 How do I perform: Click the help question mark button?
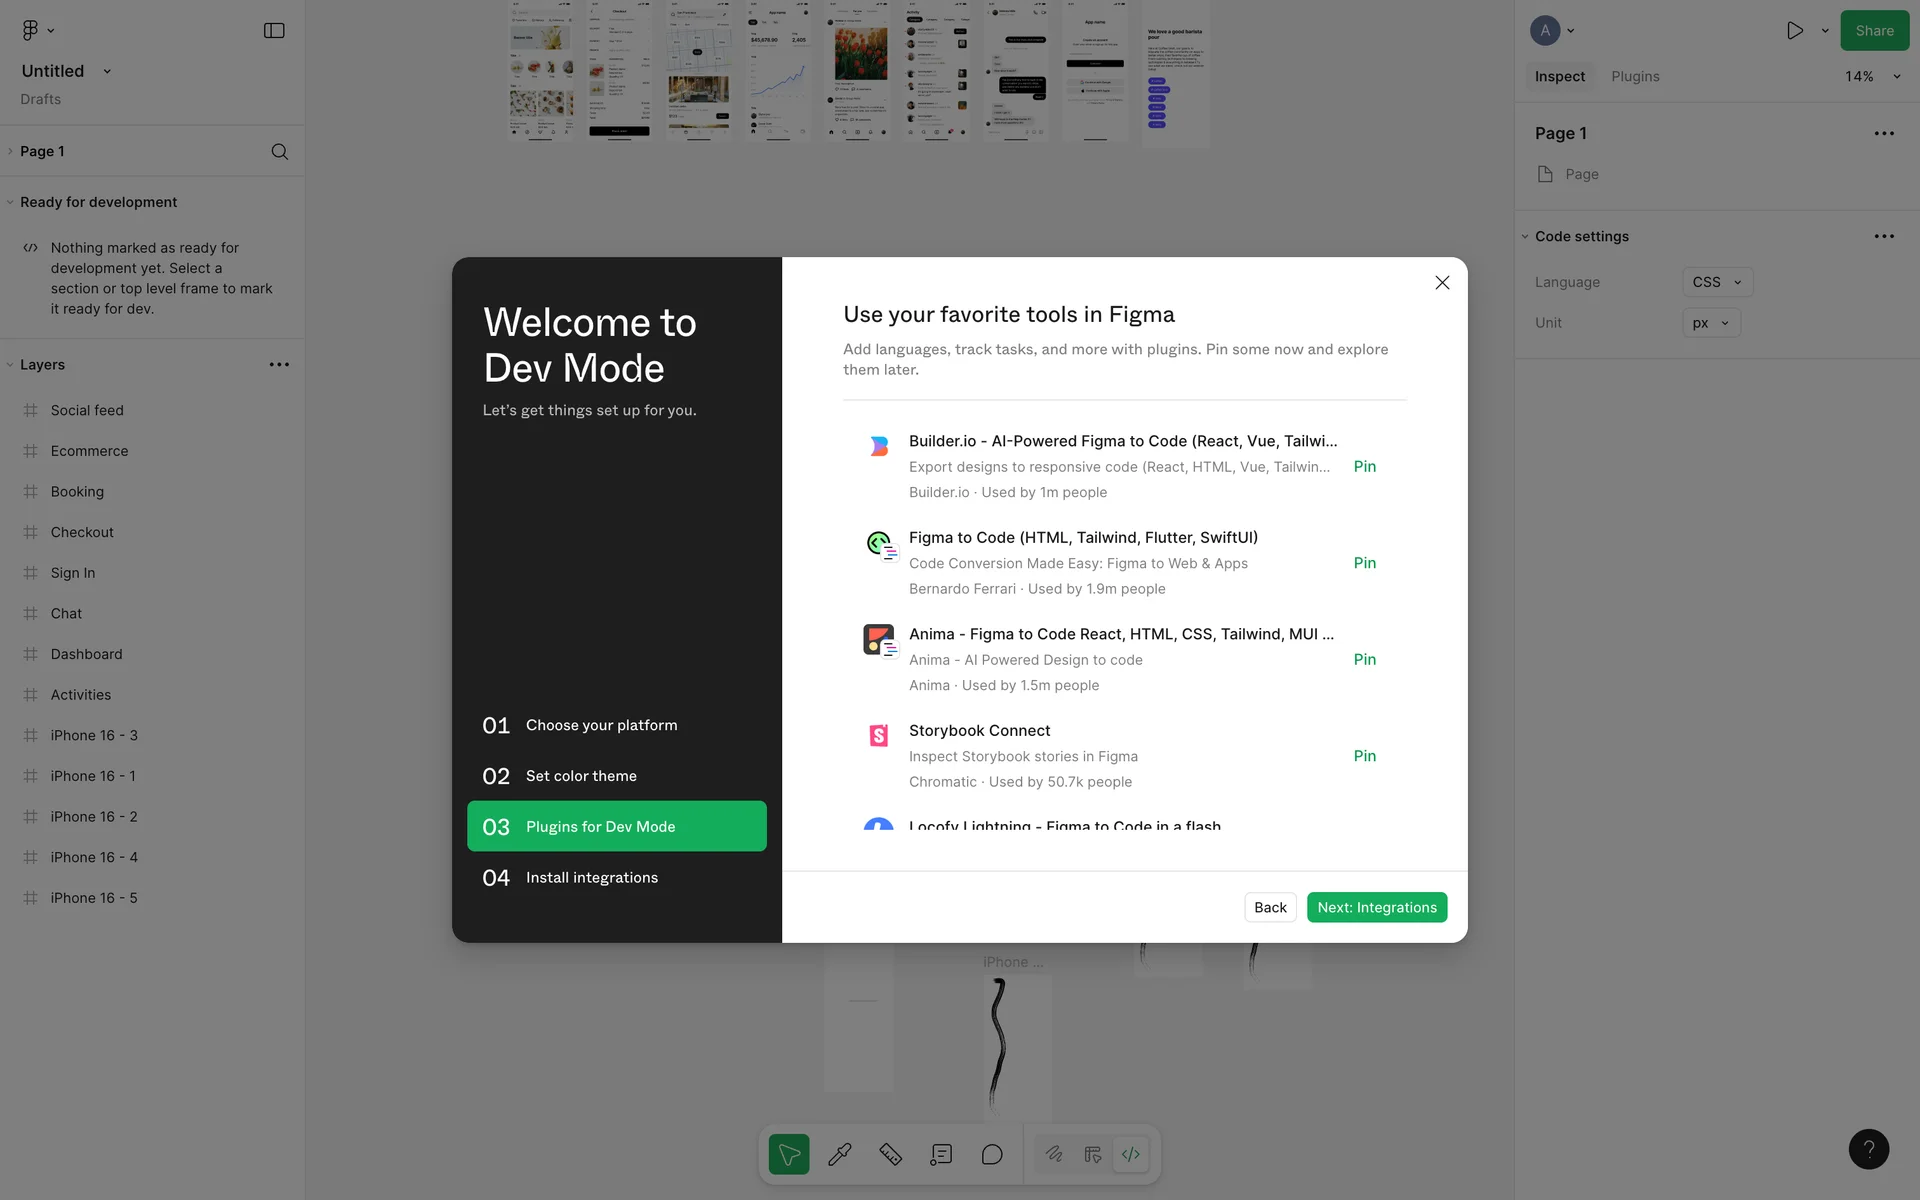coord(1868,1149)
